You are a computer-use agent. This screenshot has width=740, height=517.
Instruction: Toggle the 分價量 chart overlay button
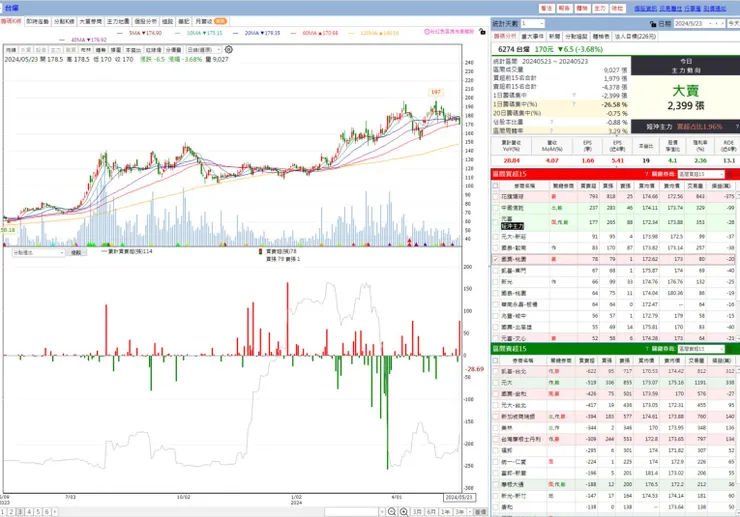point(173,50)
